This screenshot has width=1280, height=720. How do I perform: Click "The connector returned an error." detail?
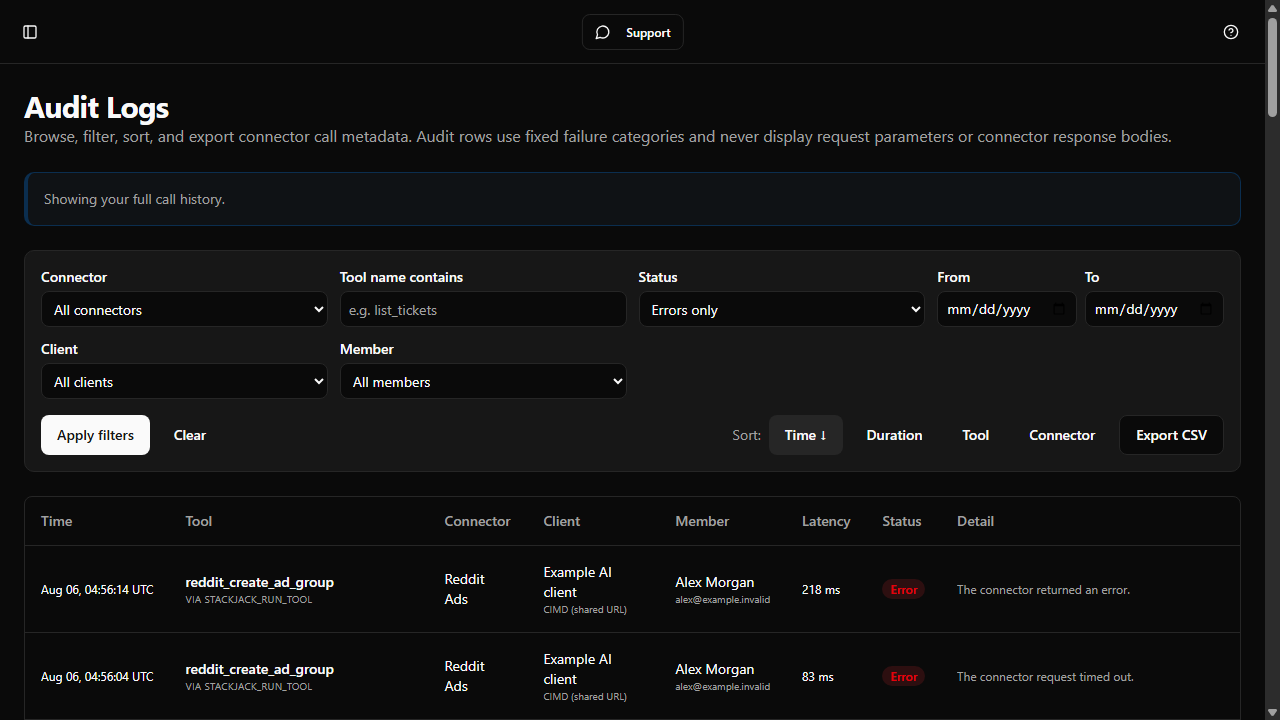(x=1043, y=590)
